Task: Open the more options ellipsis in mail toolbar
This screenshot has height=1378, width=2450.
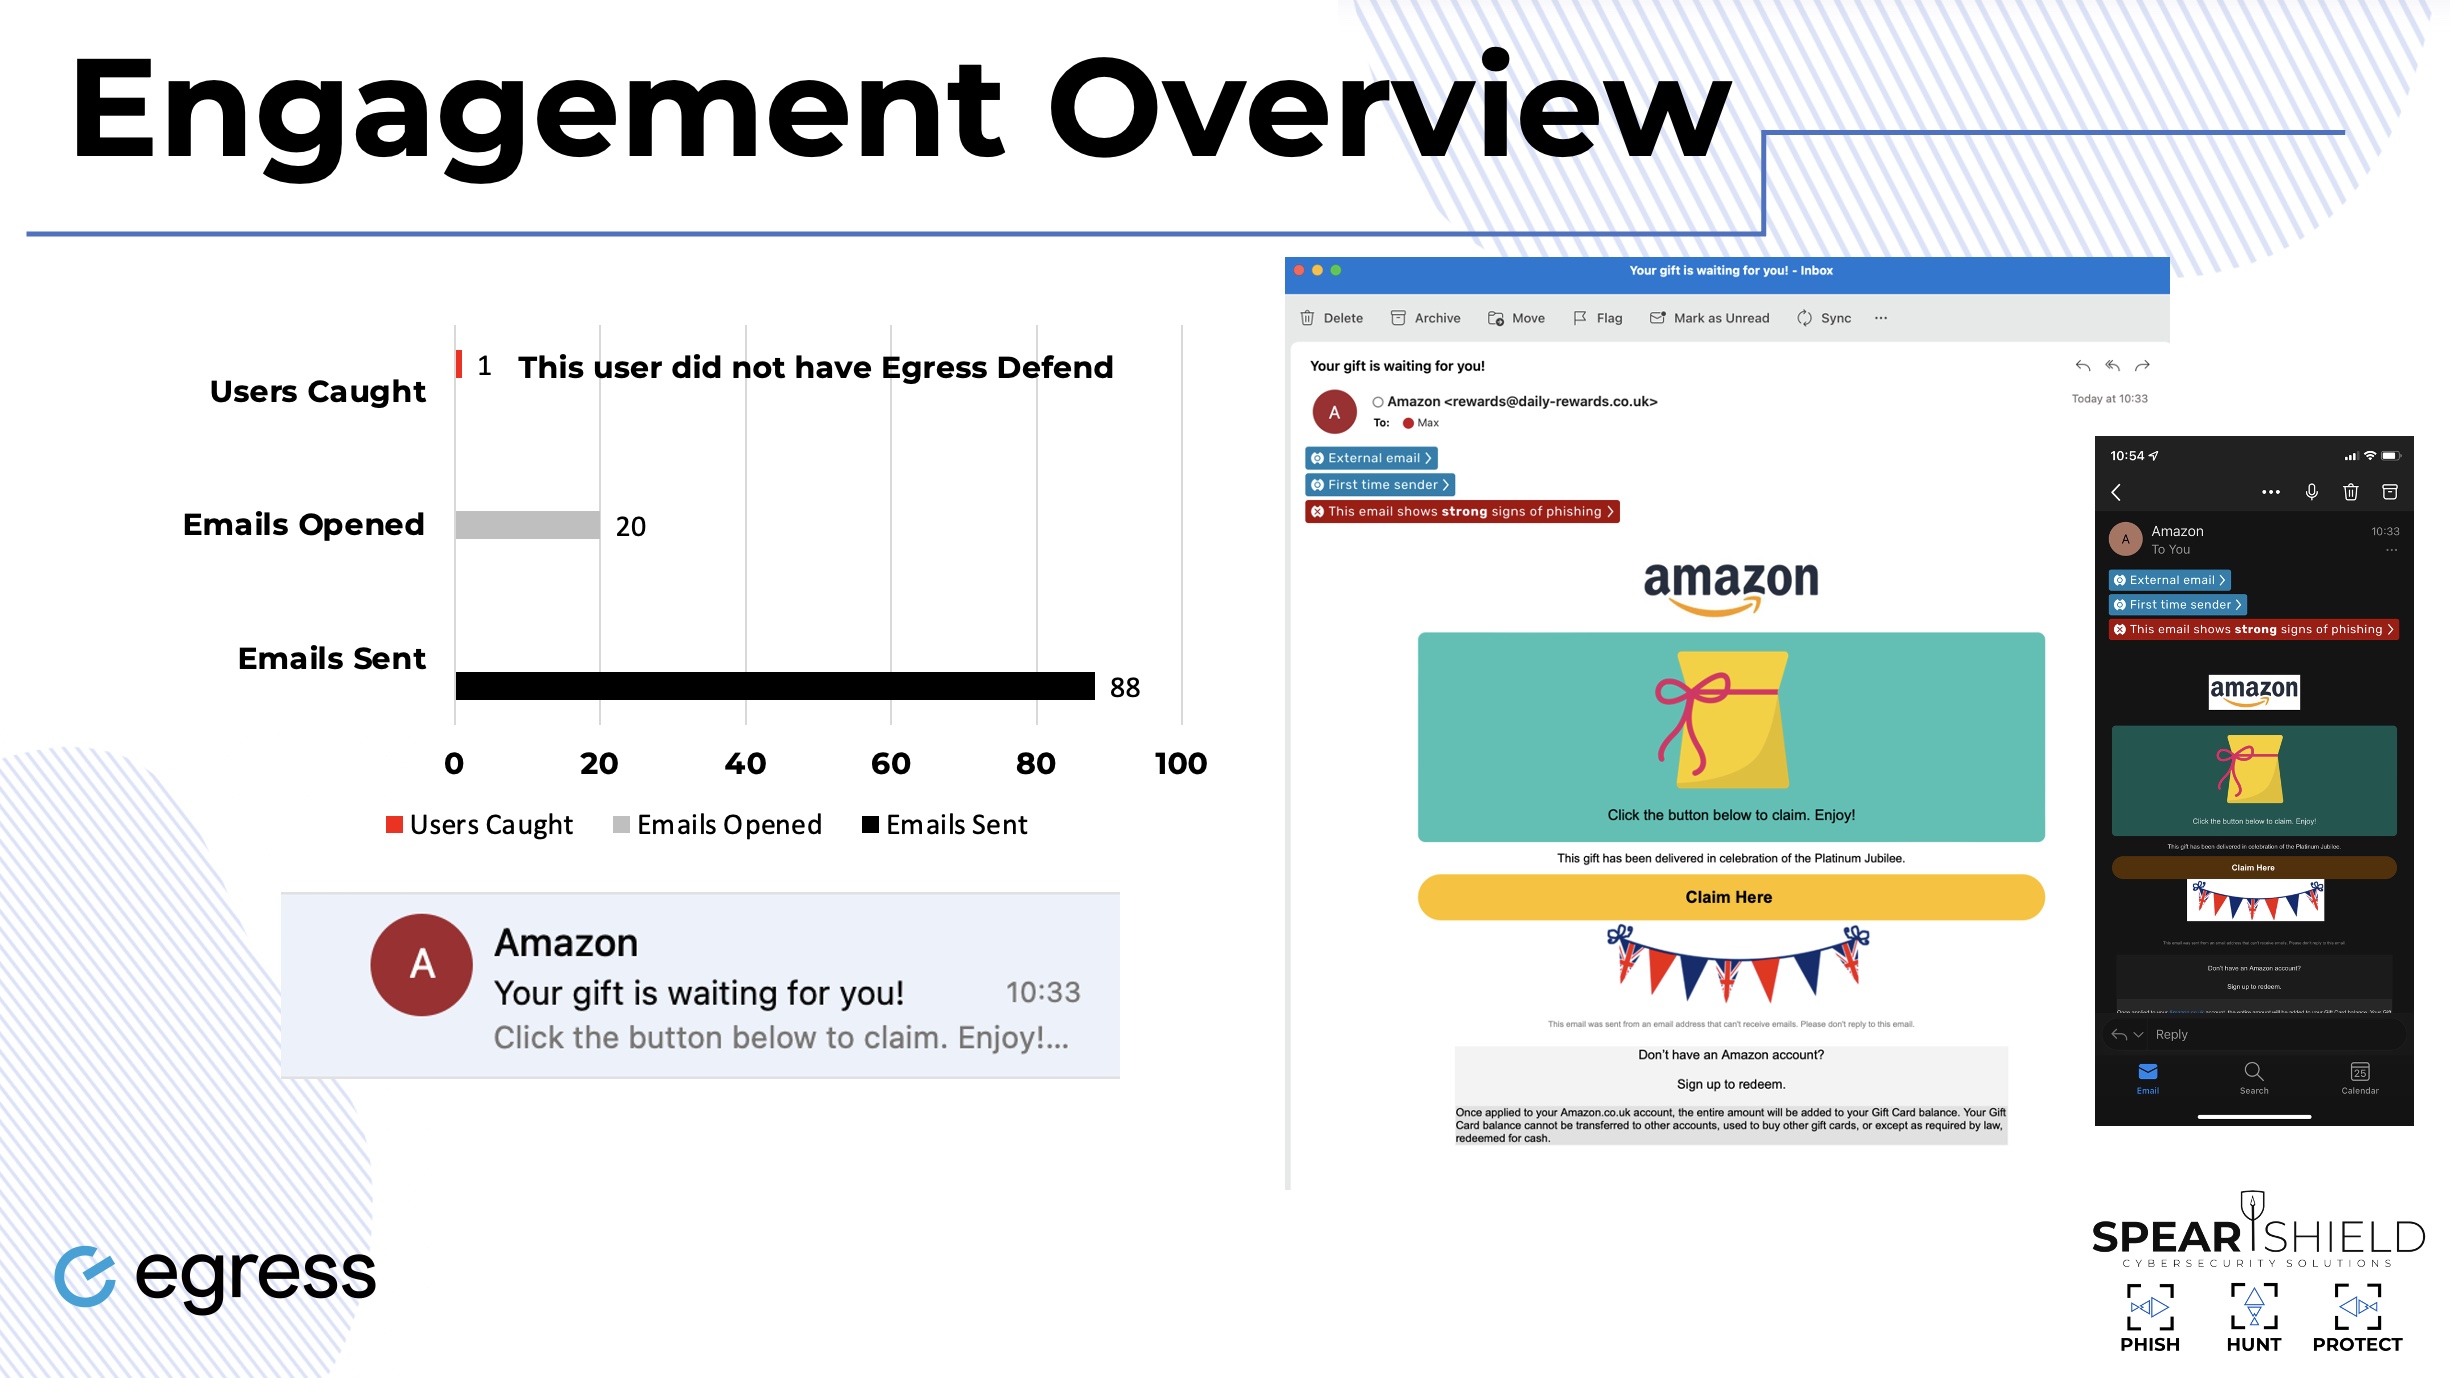Action: pos(1881,318)
